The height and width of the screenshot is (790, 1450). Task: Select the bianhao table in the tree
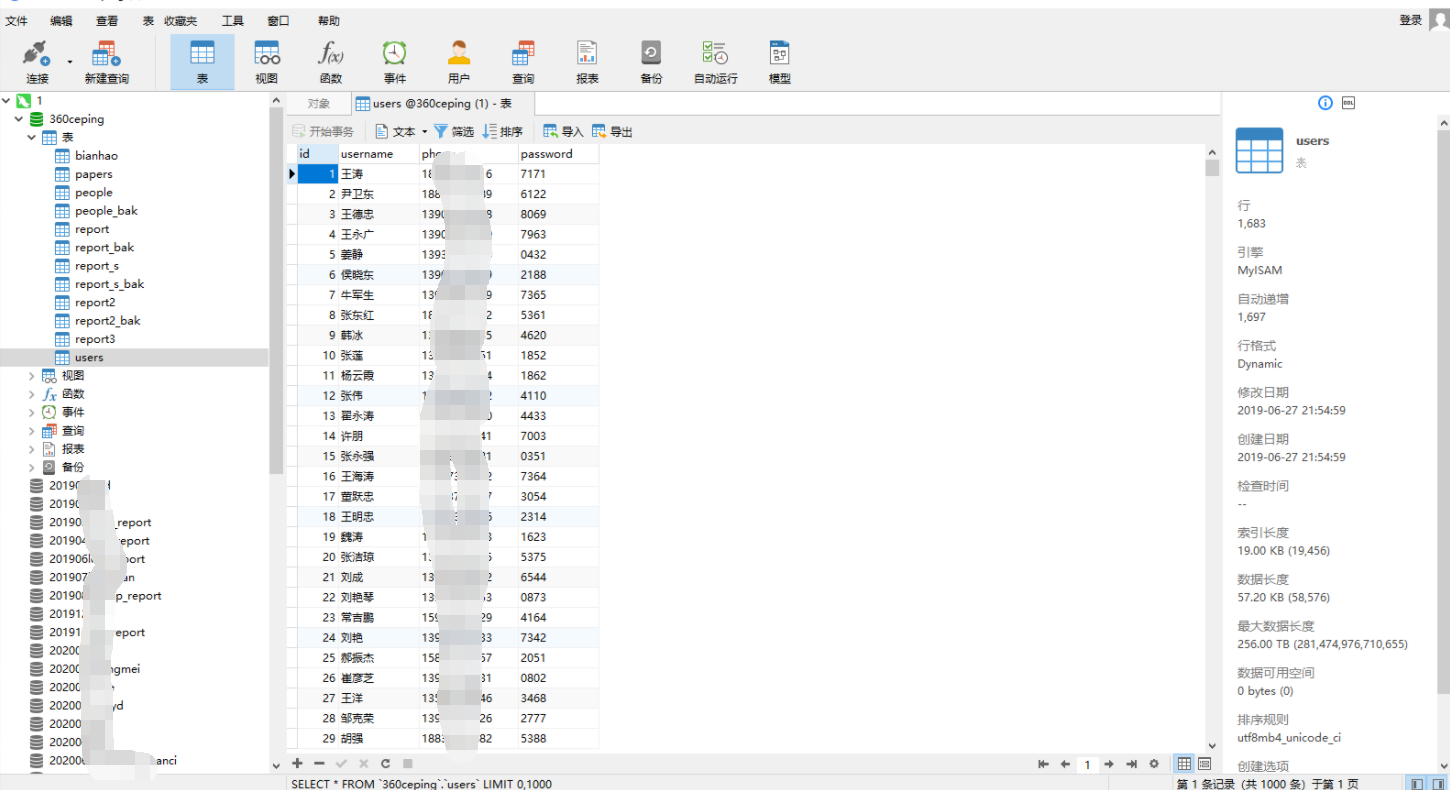coord(96,156)
